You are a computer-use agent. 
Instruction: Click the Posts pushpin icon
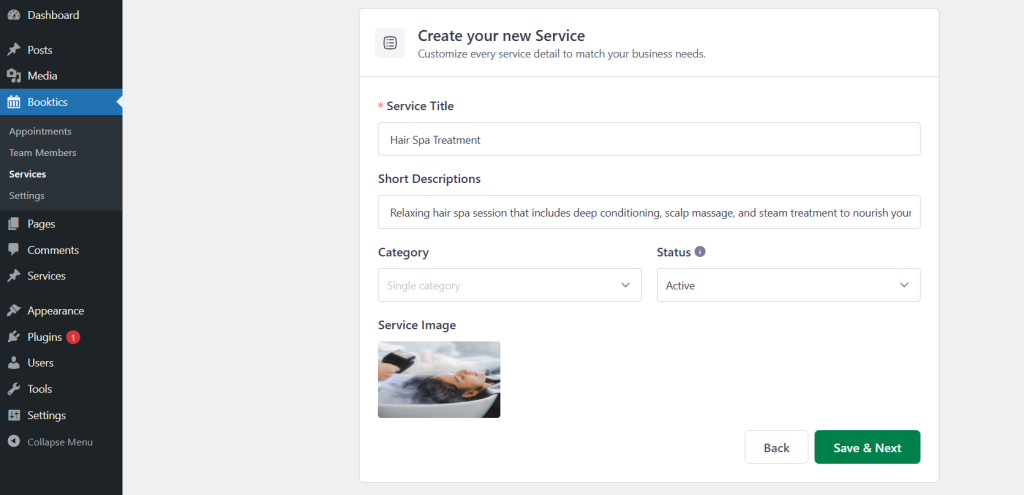click(14, 50)
